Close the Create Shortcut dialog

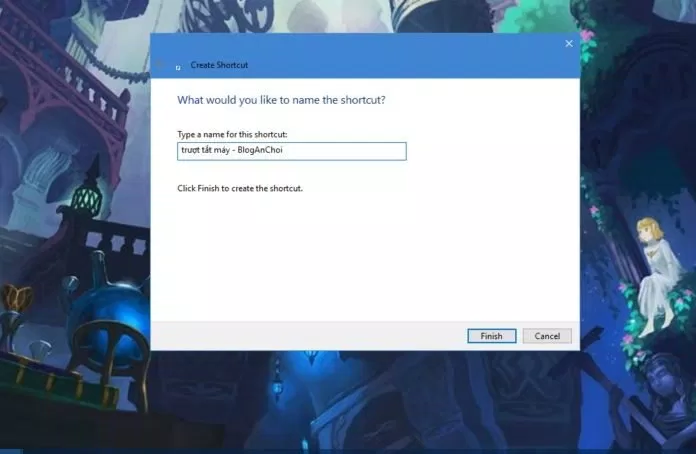click(569, 43)
